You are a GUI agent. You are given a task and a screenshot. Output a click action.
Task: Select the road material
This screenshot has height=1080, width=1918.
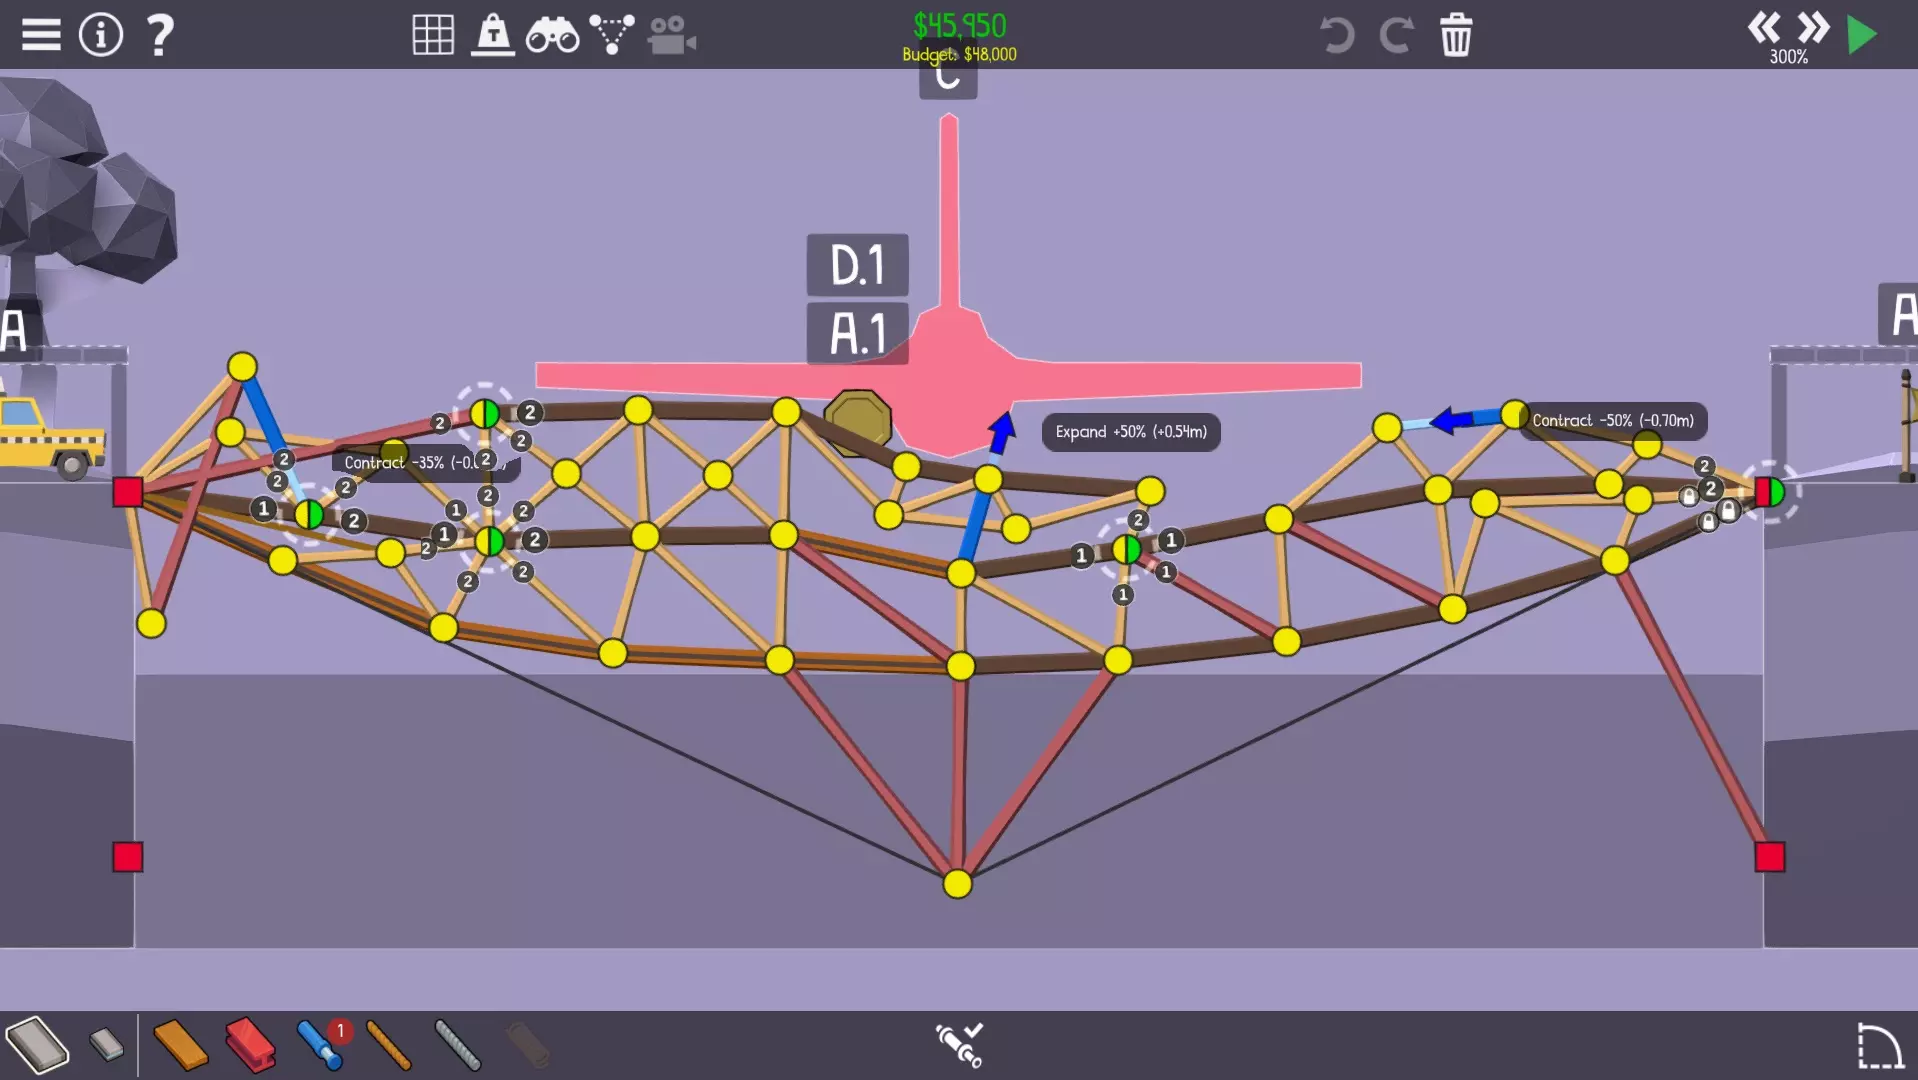click(37, 1045)
